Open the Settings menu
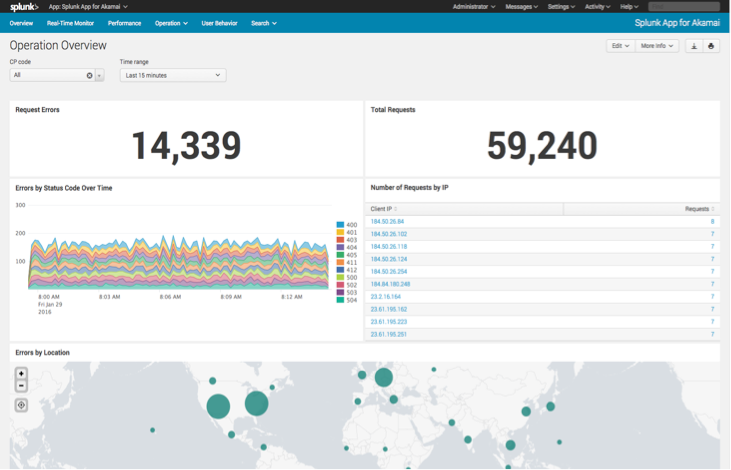Viewport: 731px width, 470px height. pos(561,7)
